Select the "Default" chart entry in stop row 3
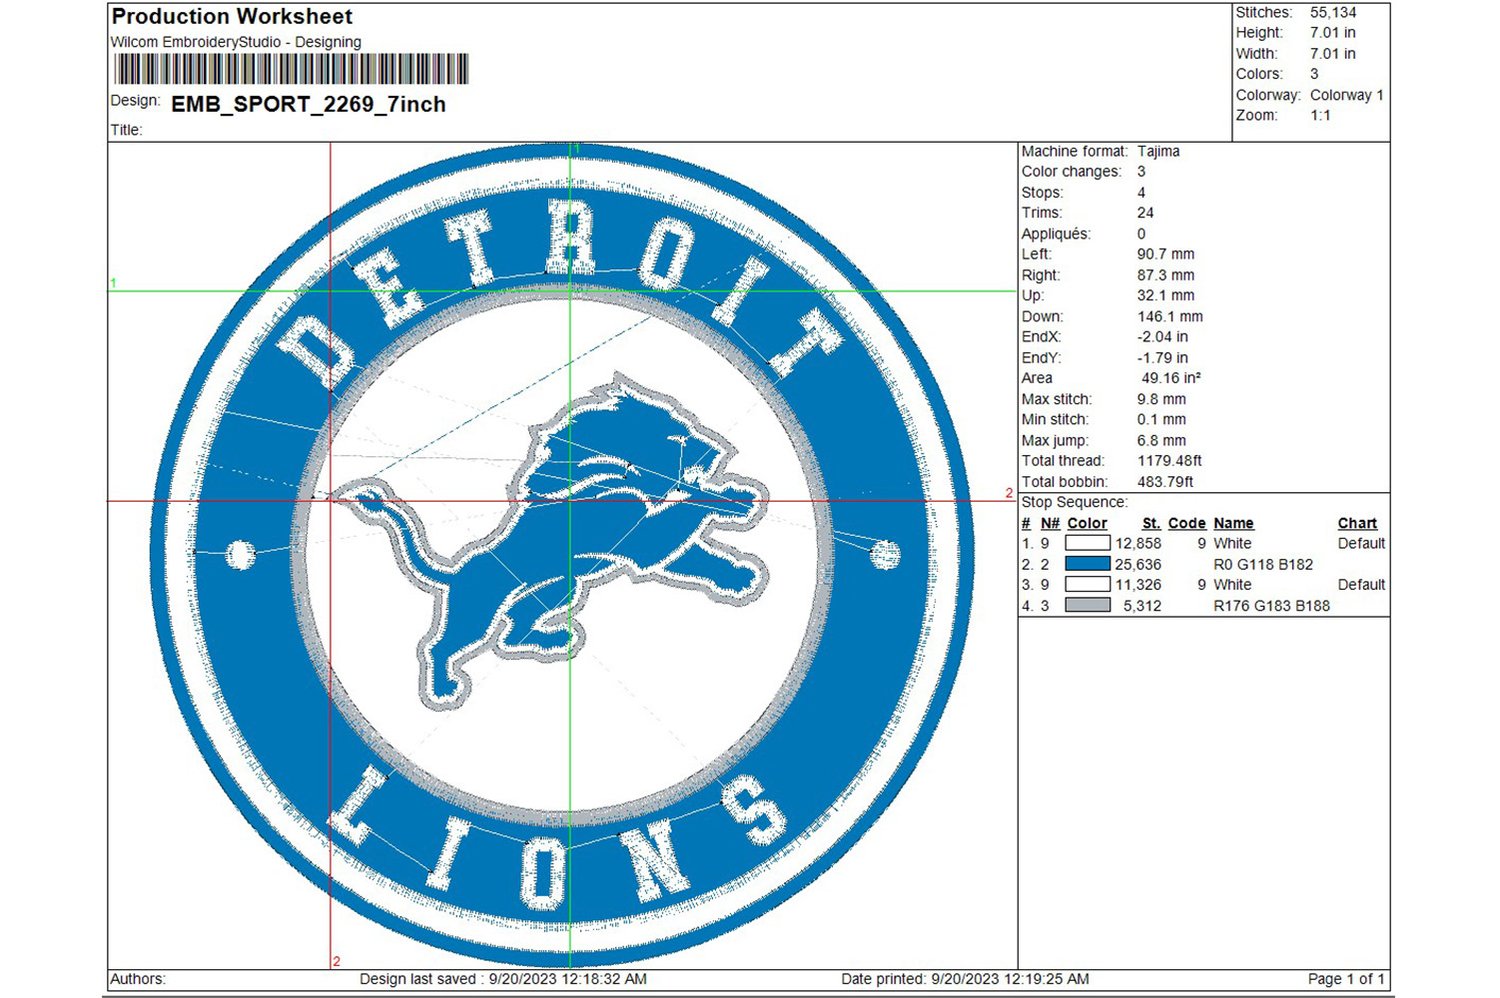Image resolution: width=1500 pixels, height=998 pixels. click(x=1361, y=584)
